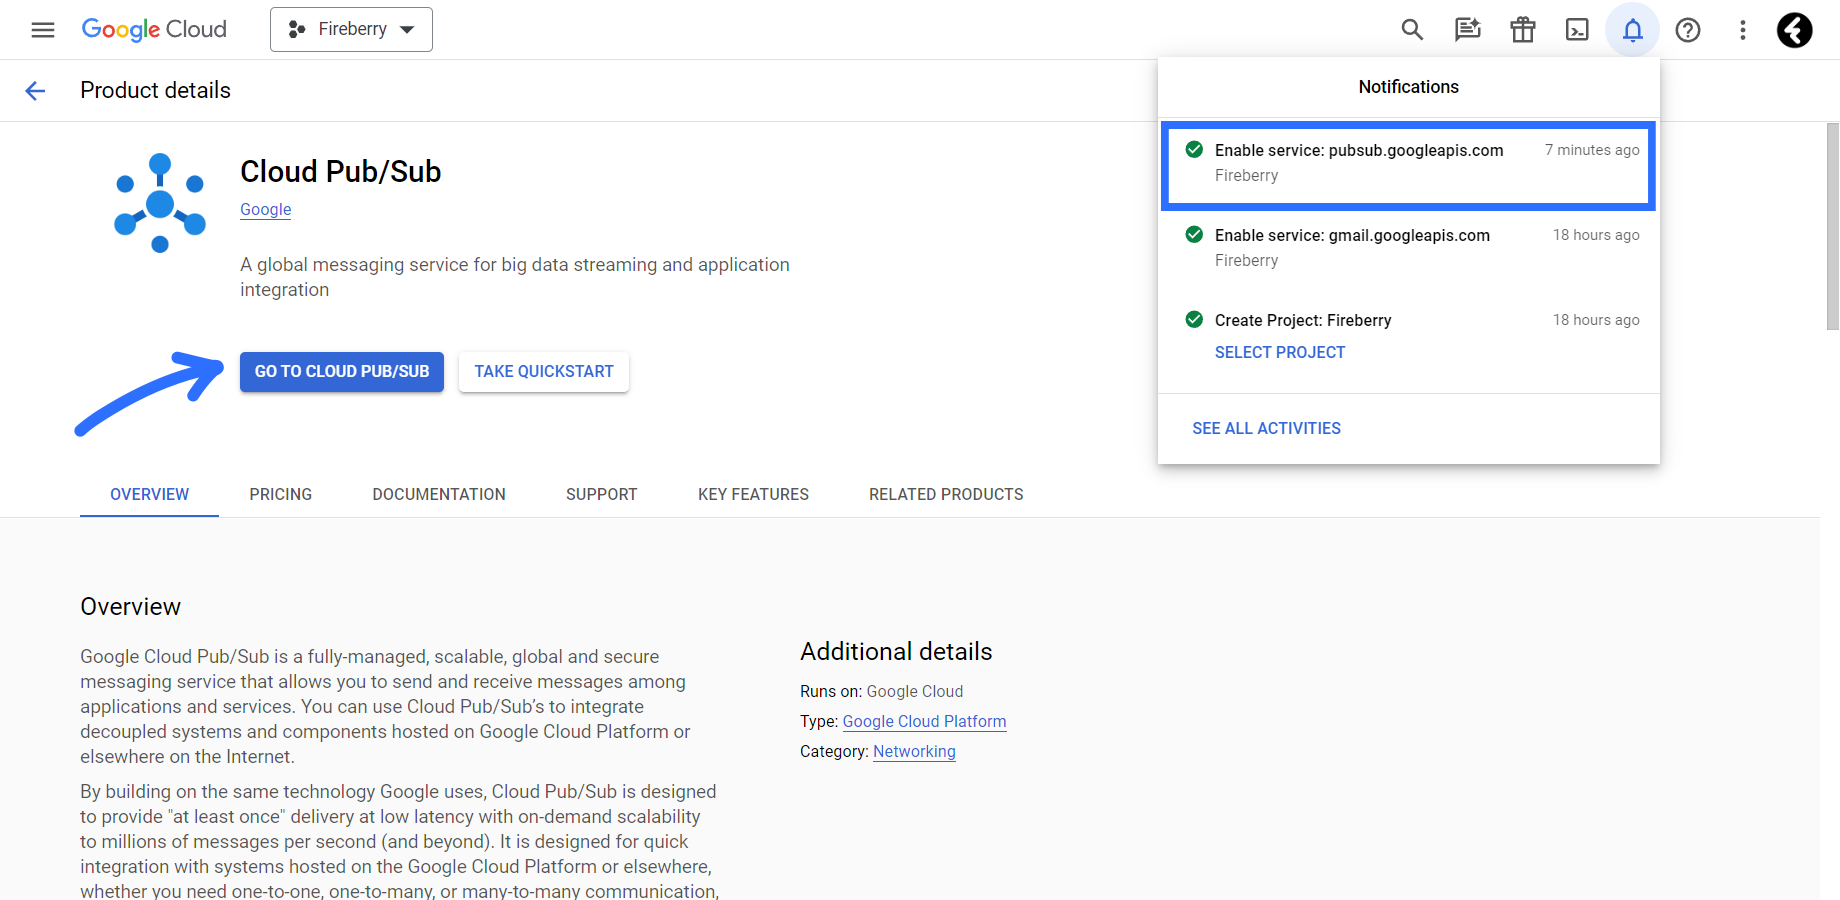The height and width of the screenshot is (900, 1840).
Task: Activate Cloud Shell terminal icon
Action: tap(1577, 30)
